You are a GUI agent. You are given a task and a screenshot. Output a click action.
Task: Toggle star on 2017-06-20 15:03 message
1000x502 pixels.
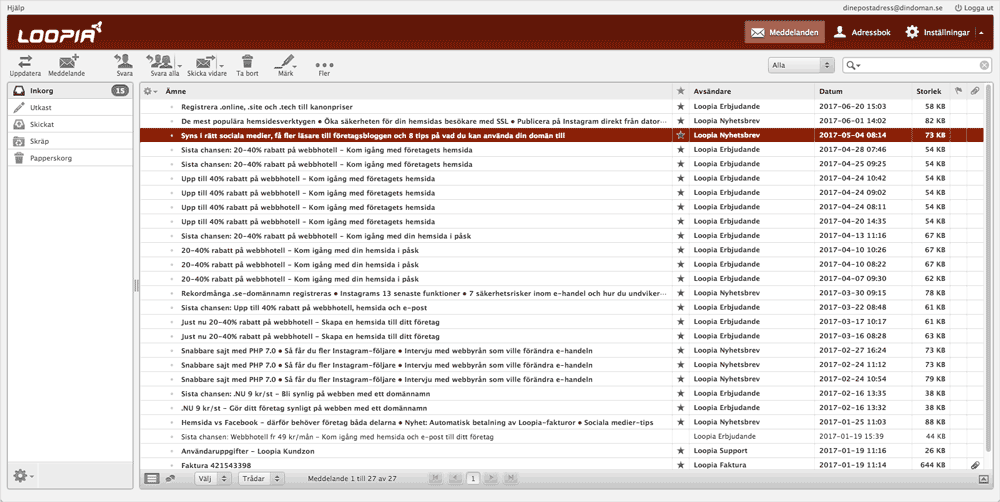click(x=680, y=107)
